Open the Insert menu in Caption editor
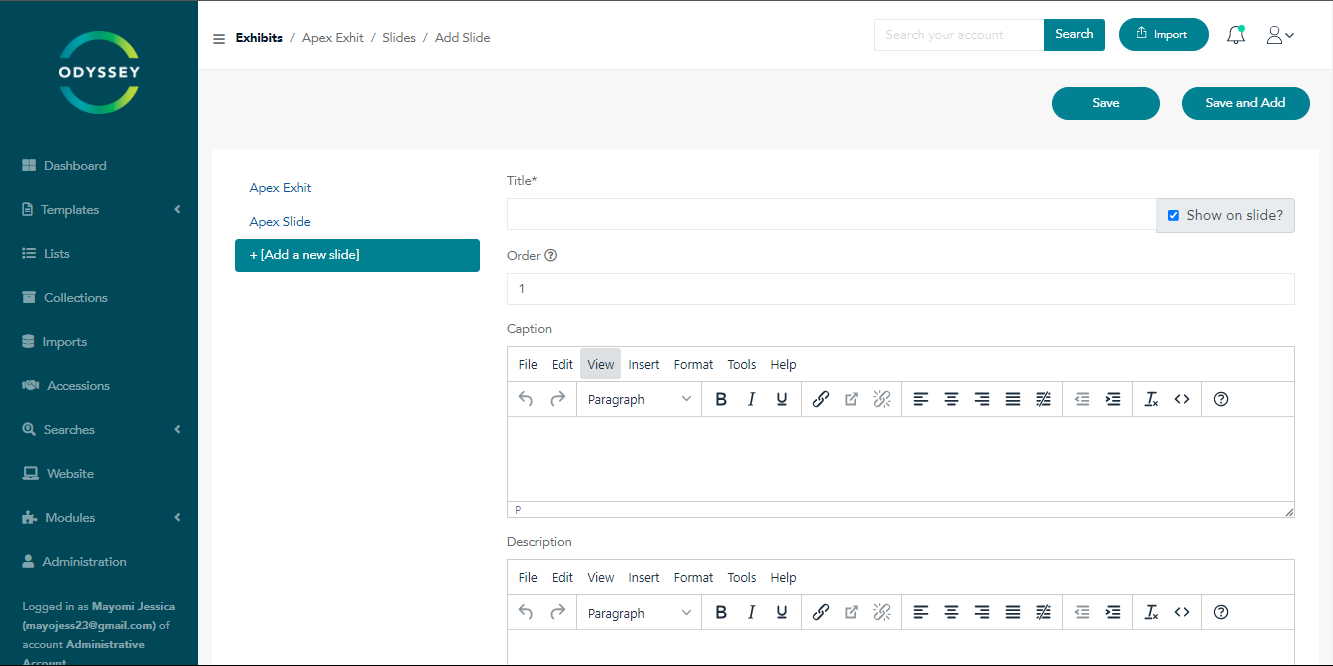The width and height of the screenshot is (1333, 666). pyautogui.click(x=644, y=364)
